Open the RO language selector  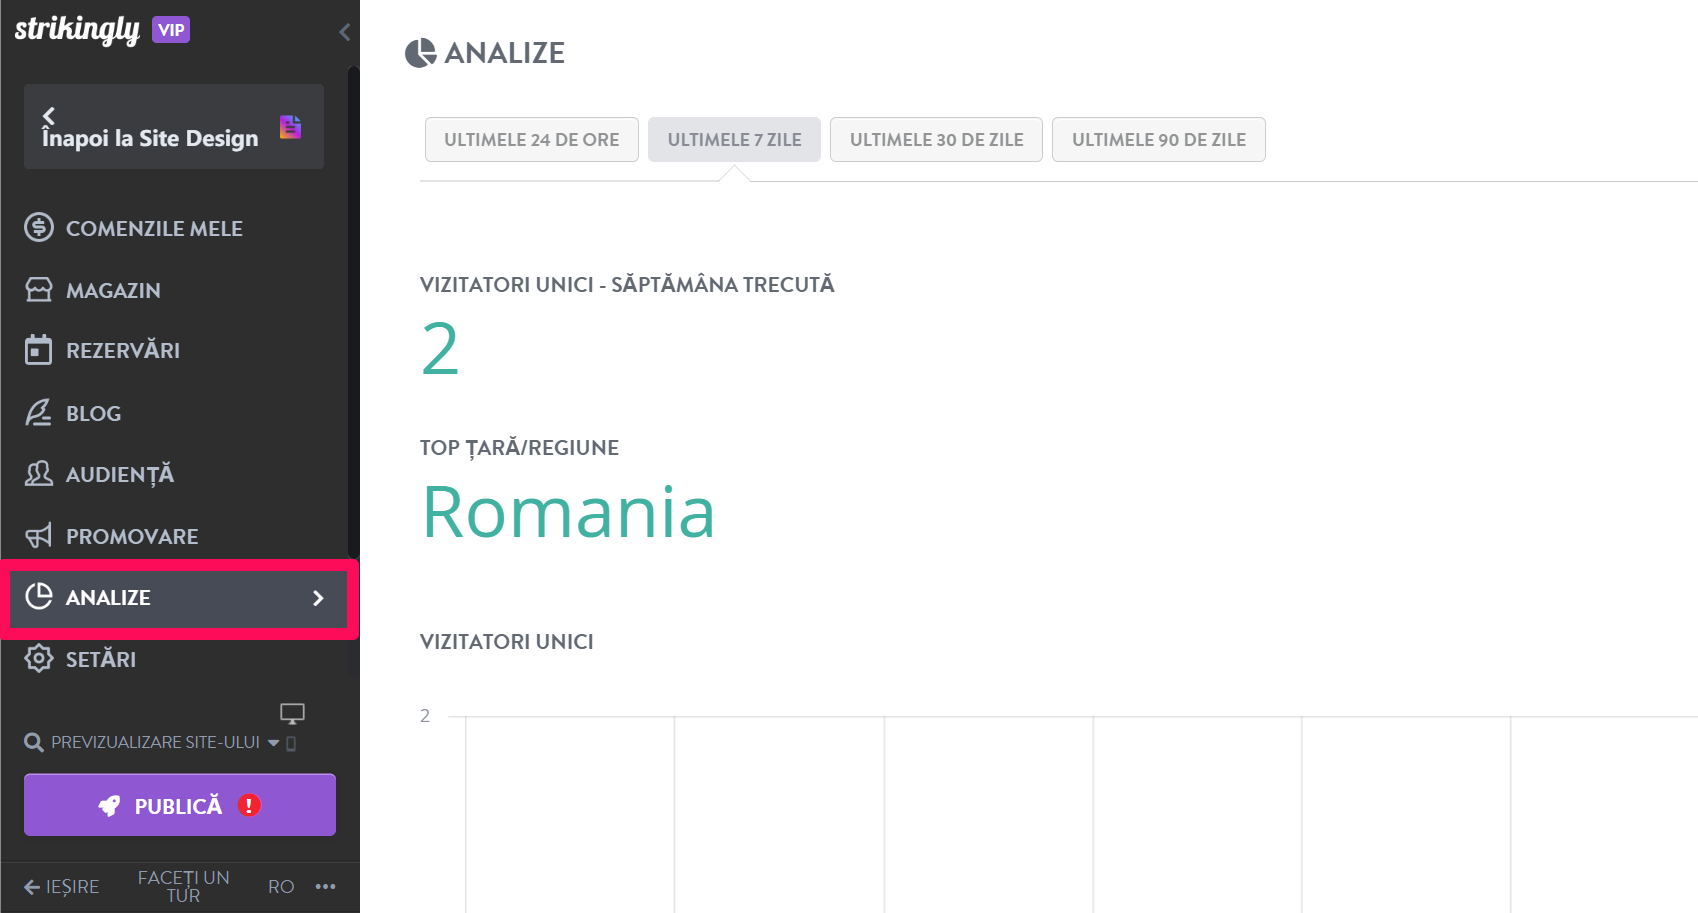point(281,887)
